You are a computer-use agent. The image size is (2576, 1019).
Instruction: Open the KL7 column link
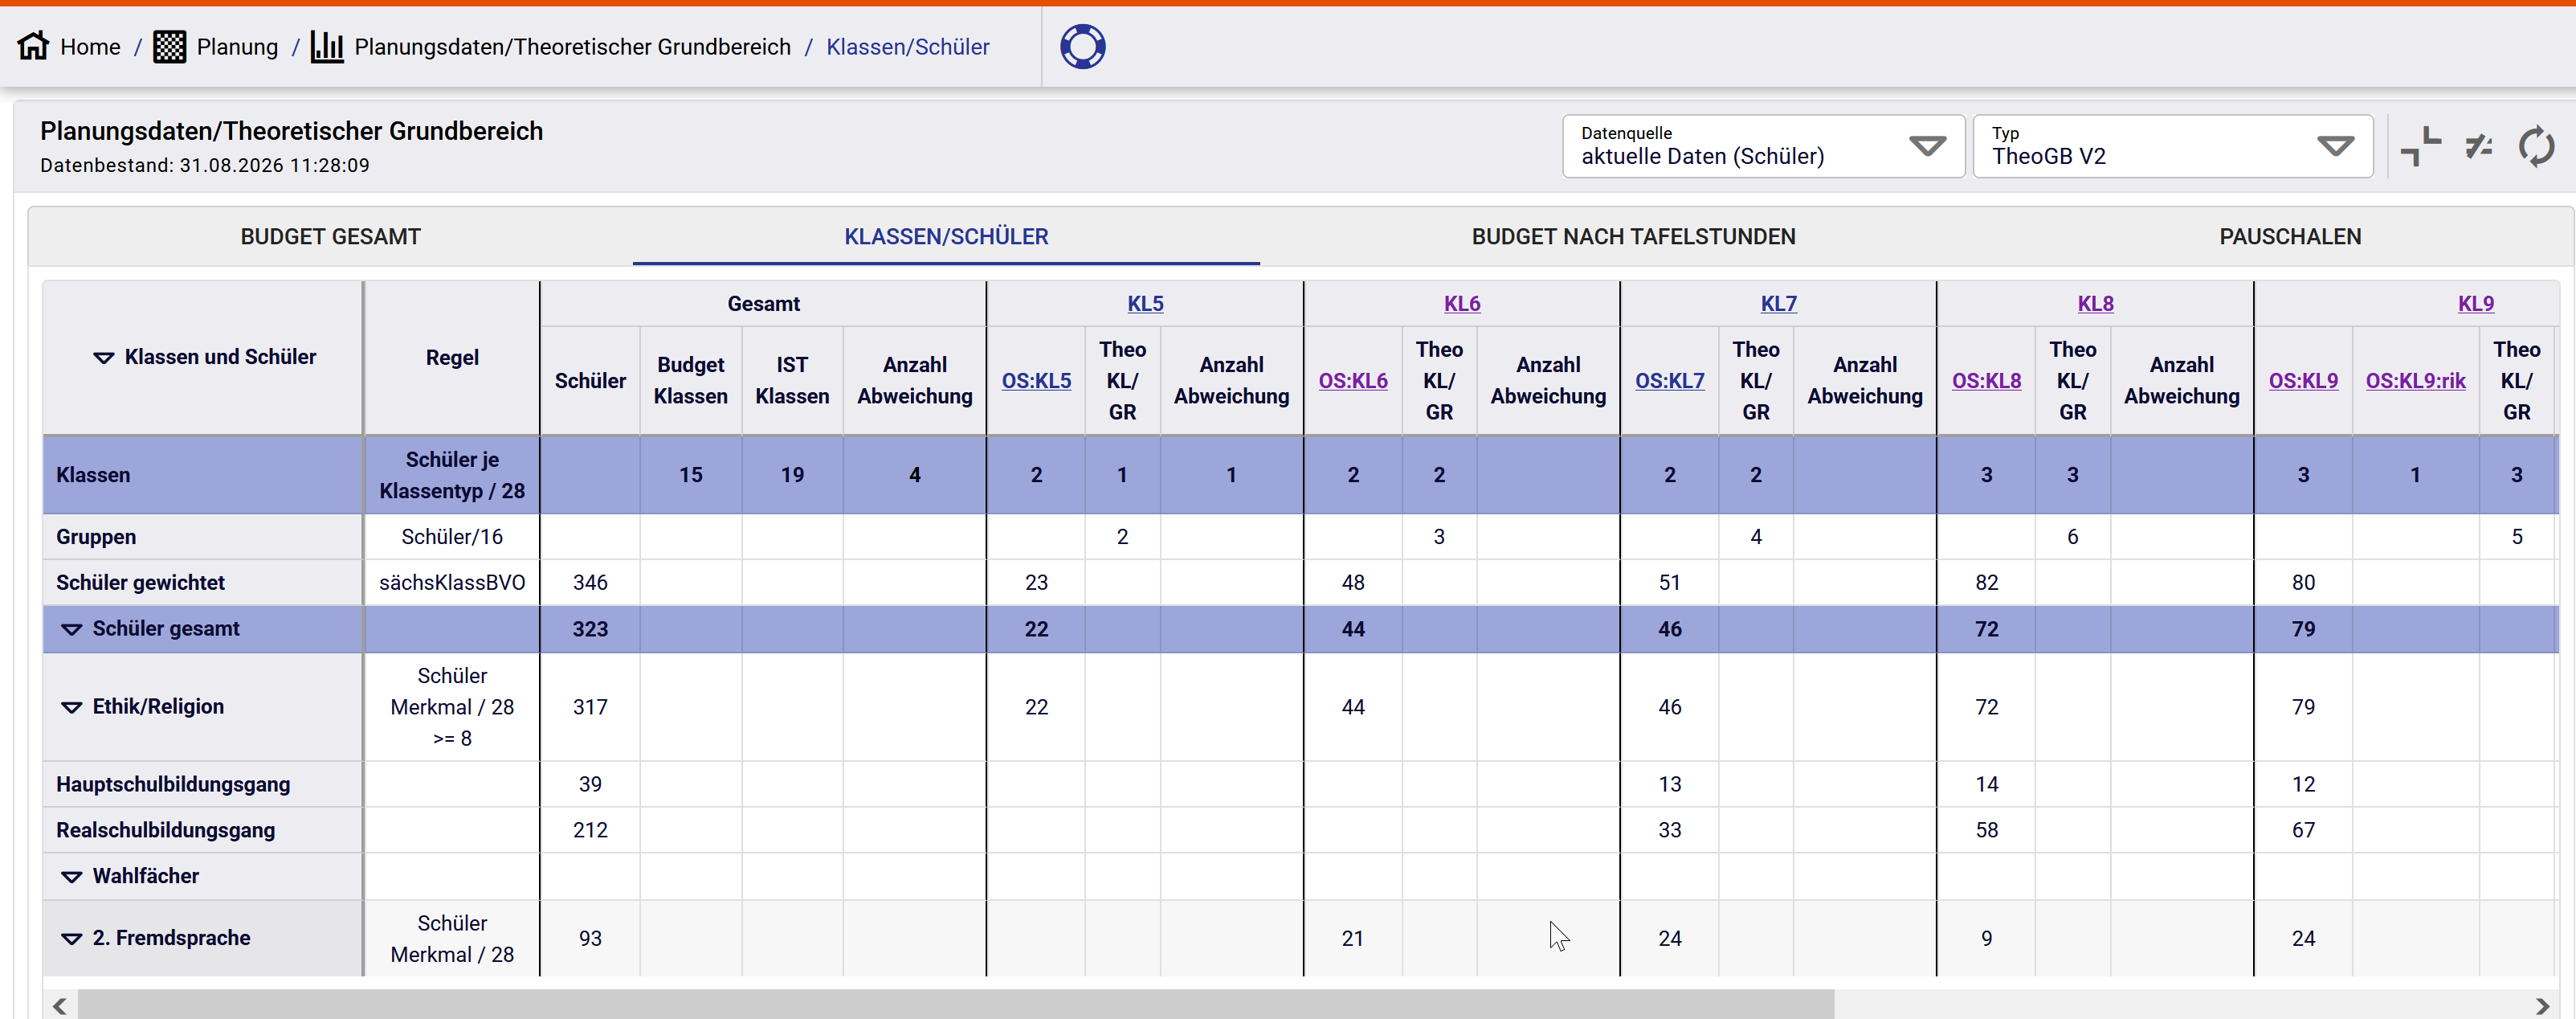[x=1778, y=303]
